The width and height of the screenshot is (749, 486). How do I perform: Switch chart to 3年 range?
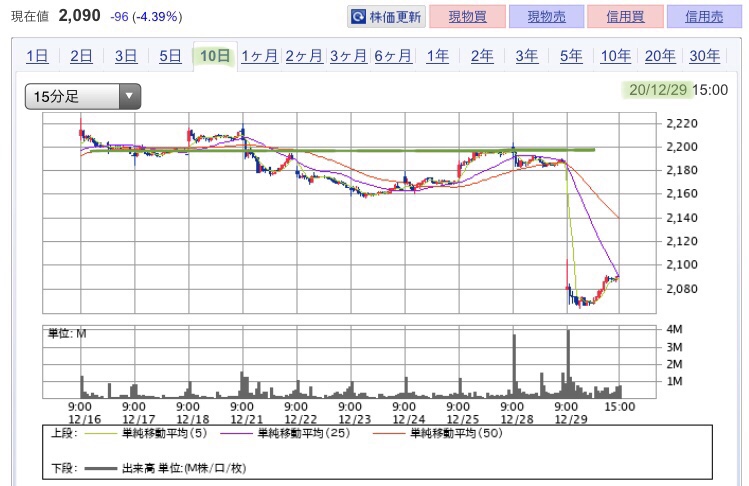526,56
